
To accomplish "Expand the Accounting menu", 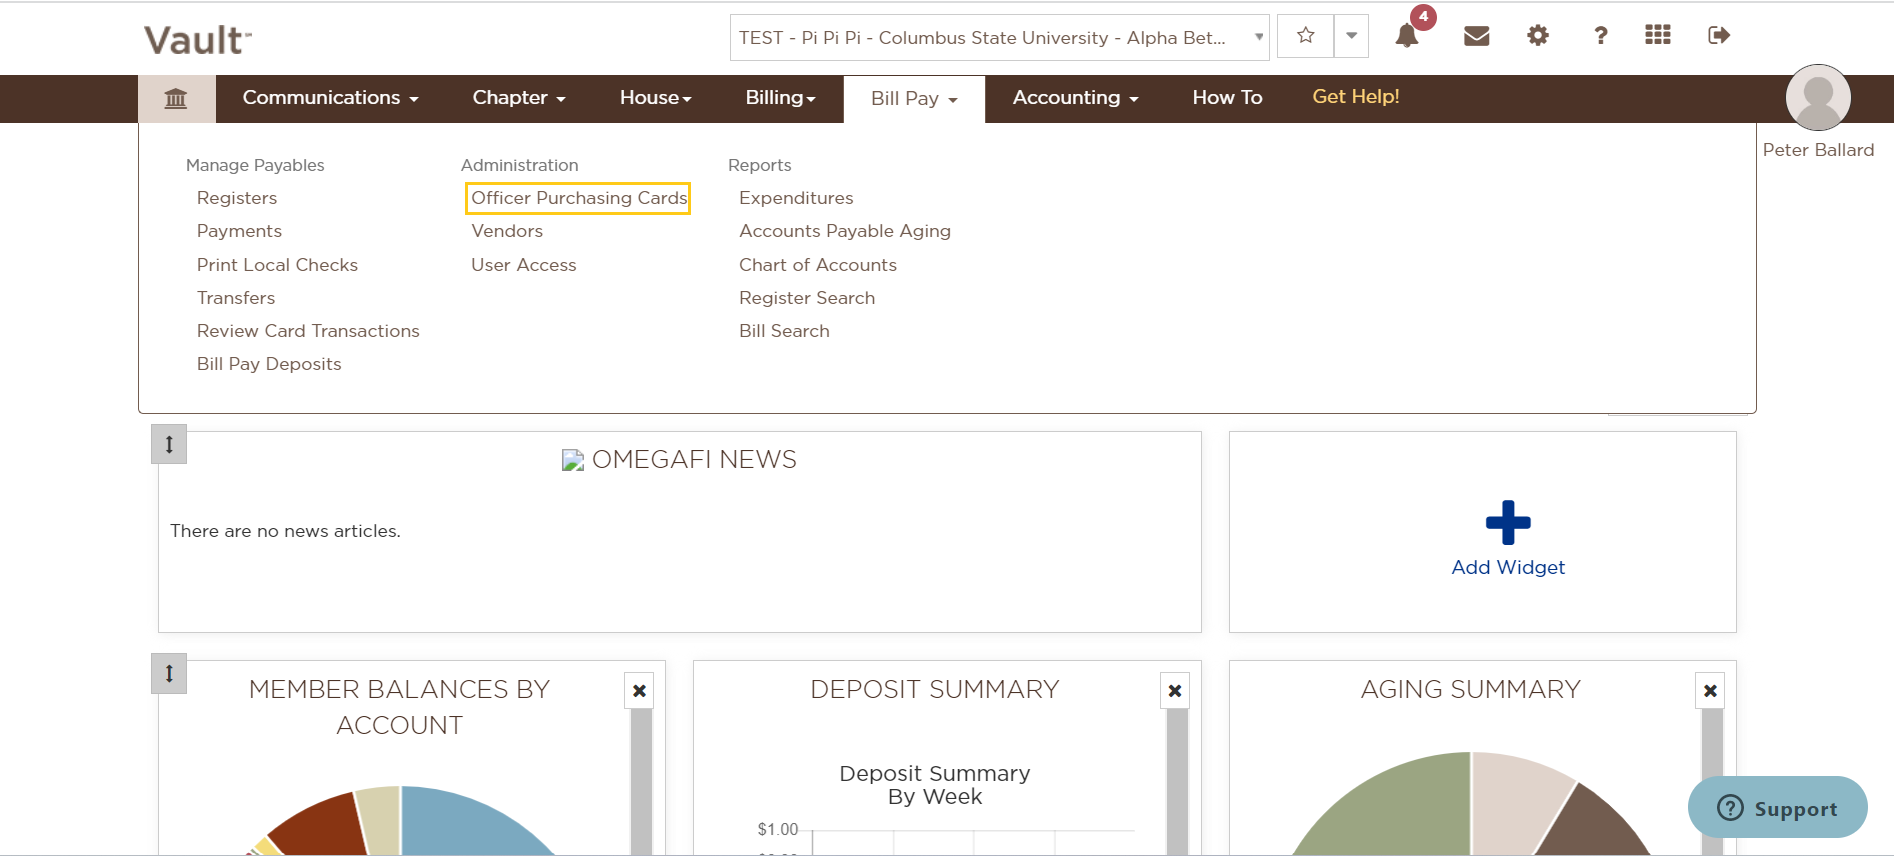I will click(1075, 98).
